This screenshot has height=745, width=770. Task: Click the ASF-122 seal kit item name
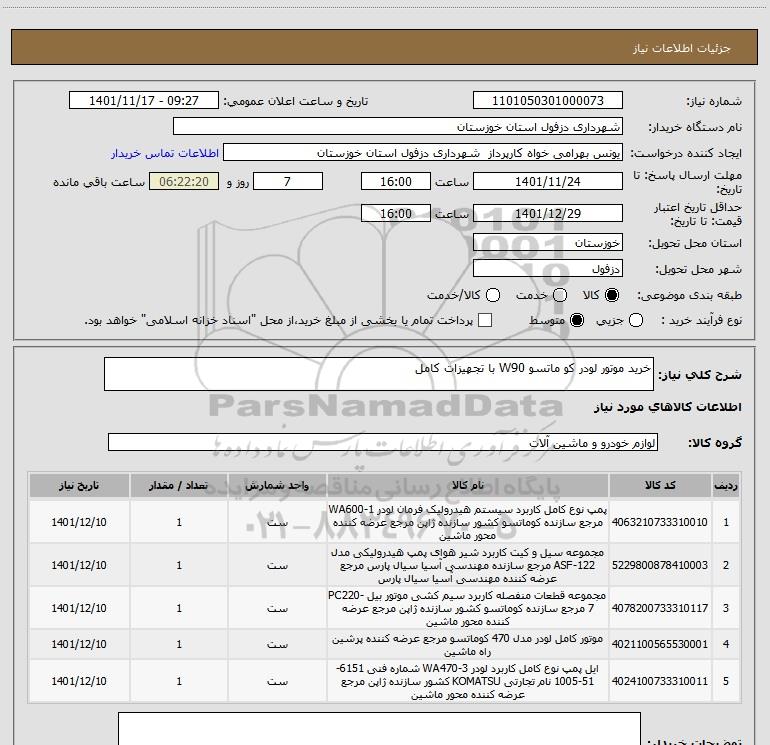[468, 565]
